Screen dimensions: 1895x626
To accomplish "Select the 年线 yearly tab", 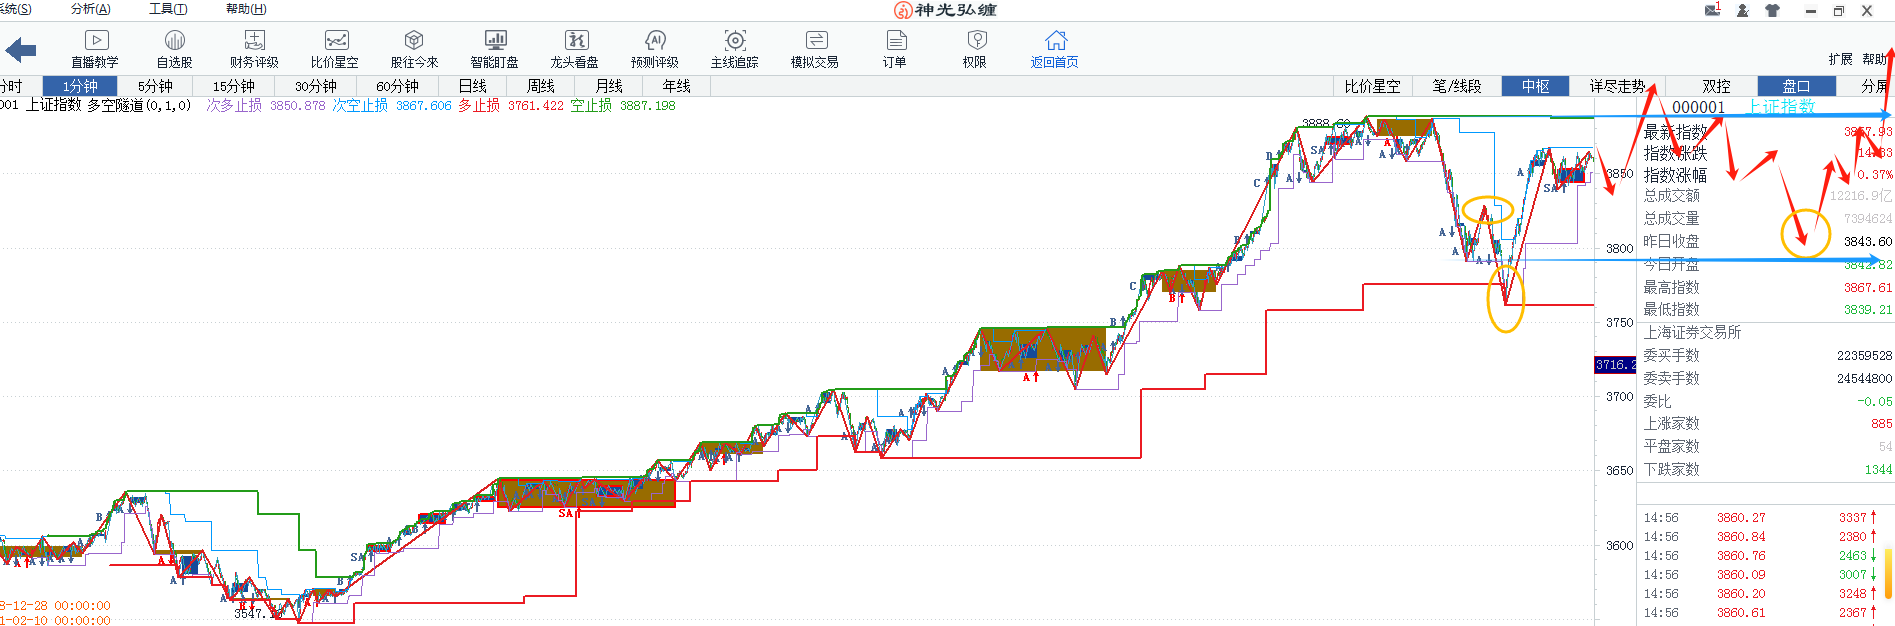I will (x=677, y=86).
